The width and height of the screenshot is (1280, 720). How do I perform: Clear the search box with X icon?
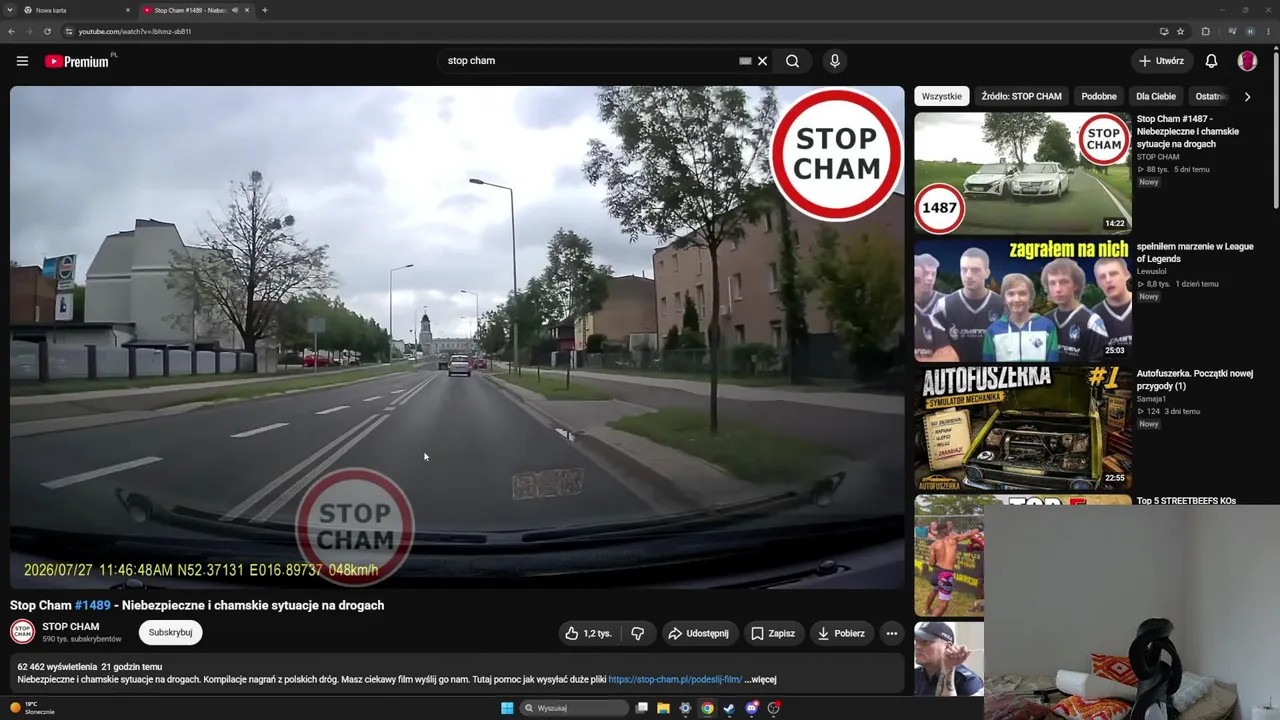762,61
